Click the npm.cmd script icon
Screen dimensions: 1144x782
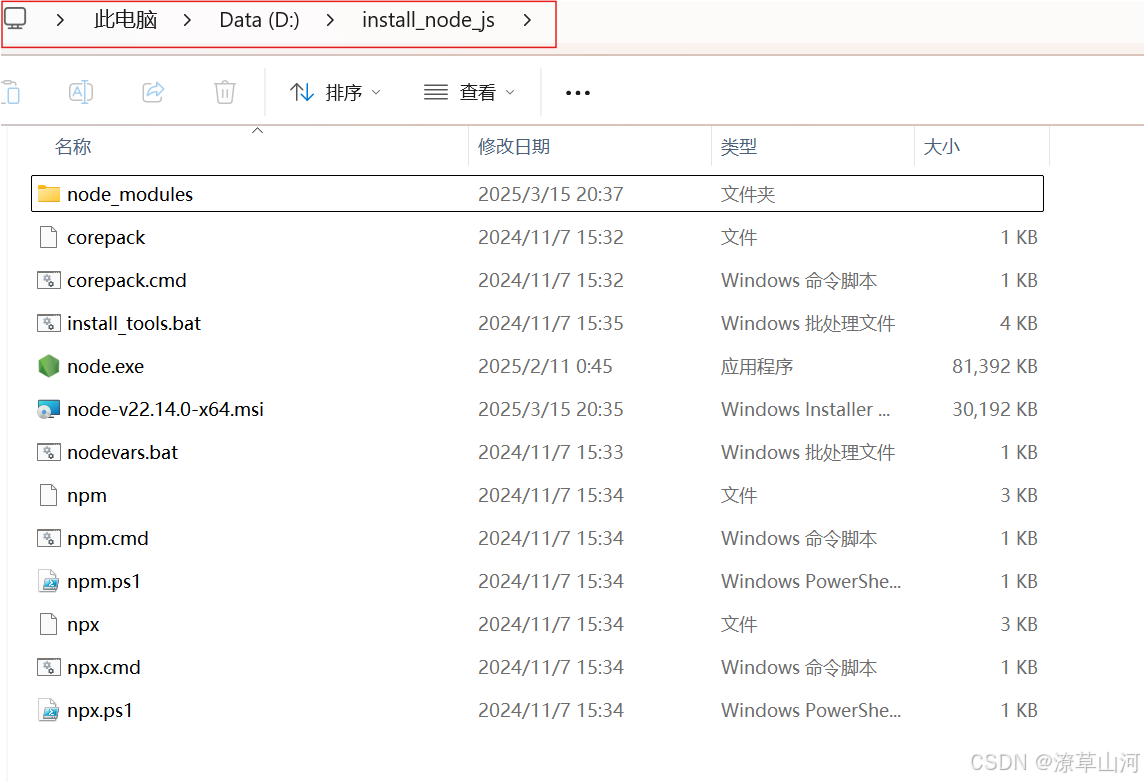point(49,538)
